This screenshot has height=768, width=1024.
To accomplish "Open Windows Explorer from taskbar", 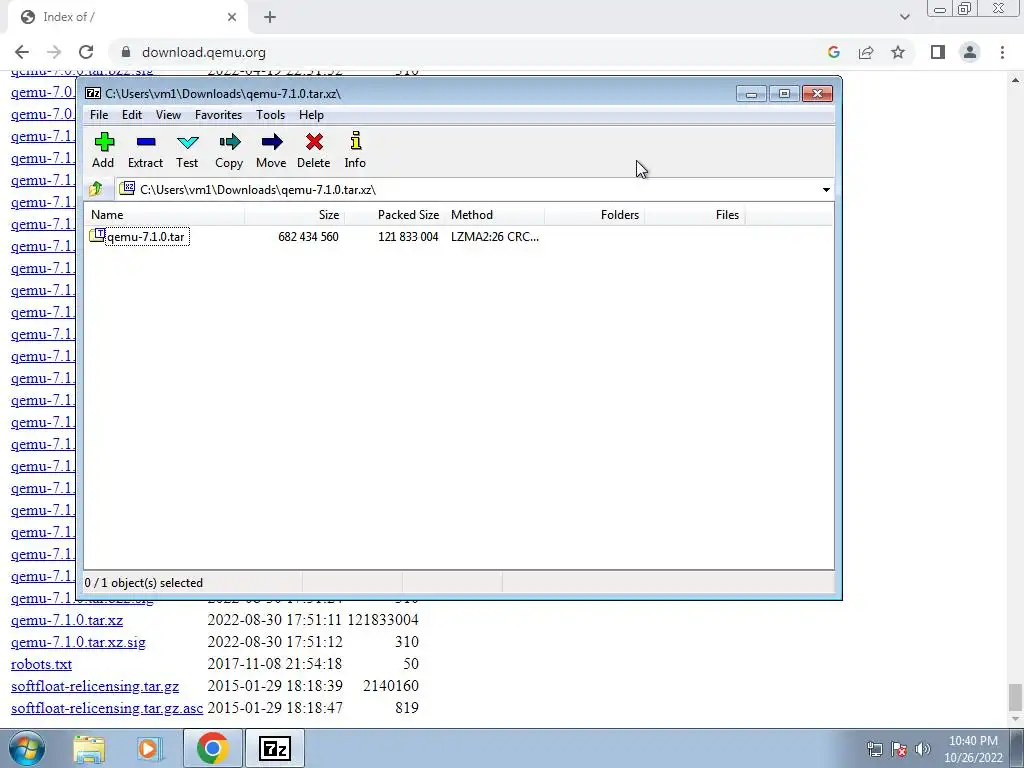I will click(x=89, y=748).
